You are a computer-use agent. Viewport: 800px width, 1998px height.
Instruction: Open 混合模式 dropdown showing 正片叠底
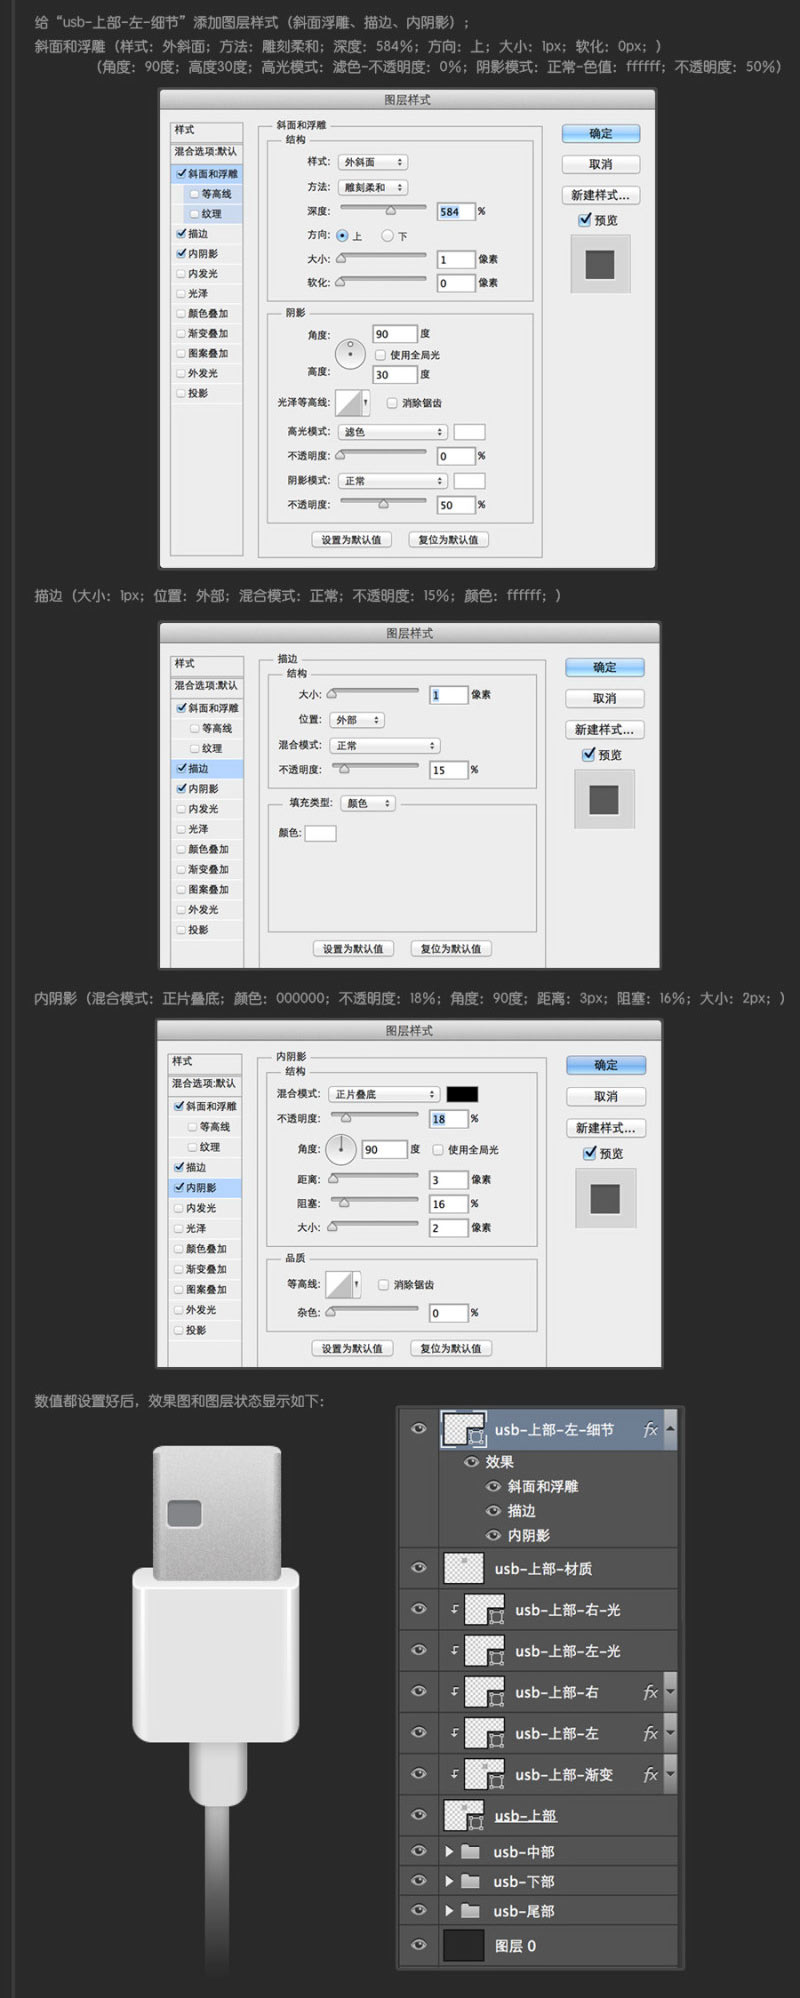(384, 1094)
